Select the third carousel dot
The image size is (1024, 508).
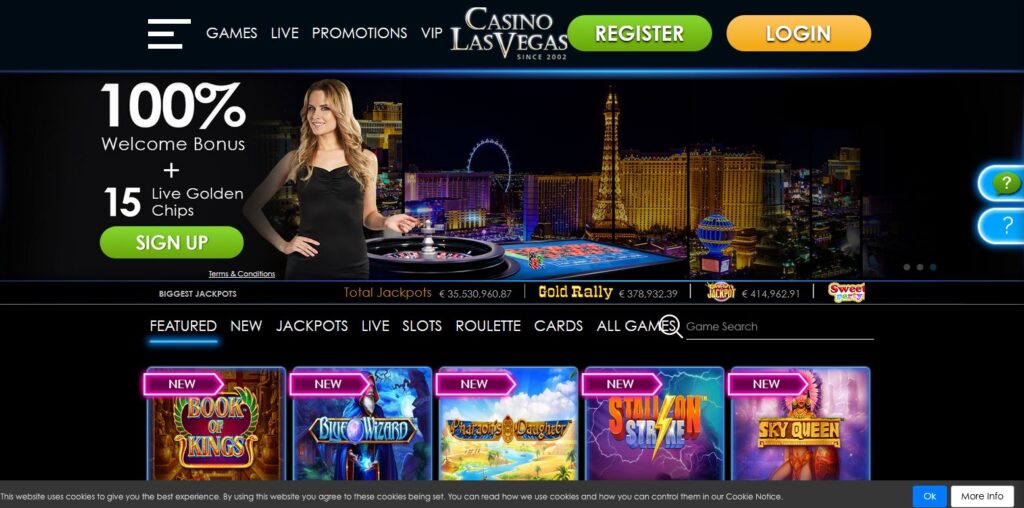pyautogui.click(x=933, y=267)
